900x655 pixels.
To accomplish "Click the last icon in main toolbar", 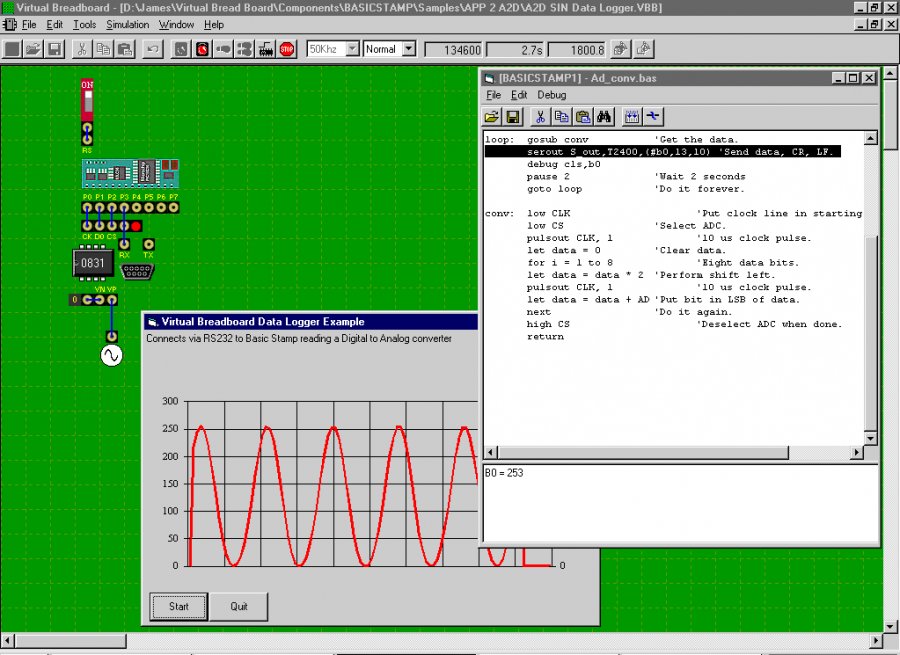I will tap(643, 49).
